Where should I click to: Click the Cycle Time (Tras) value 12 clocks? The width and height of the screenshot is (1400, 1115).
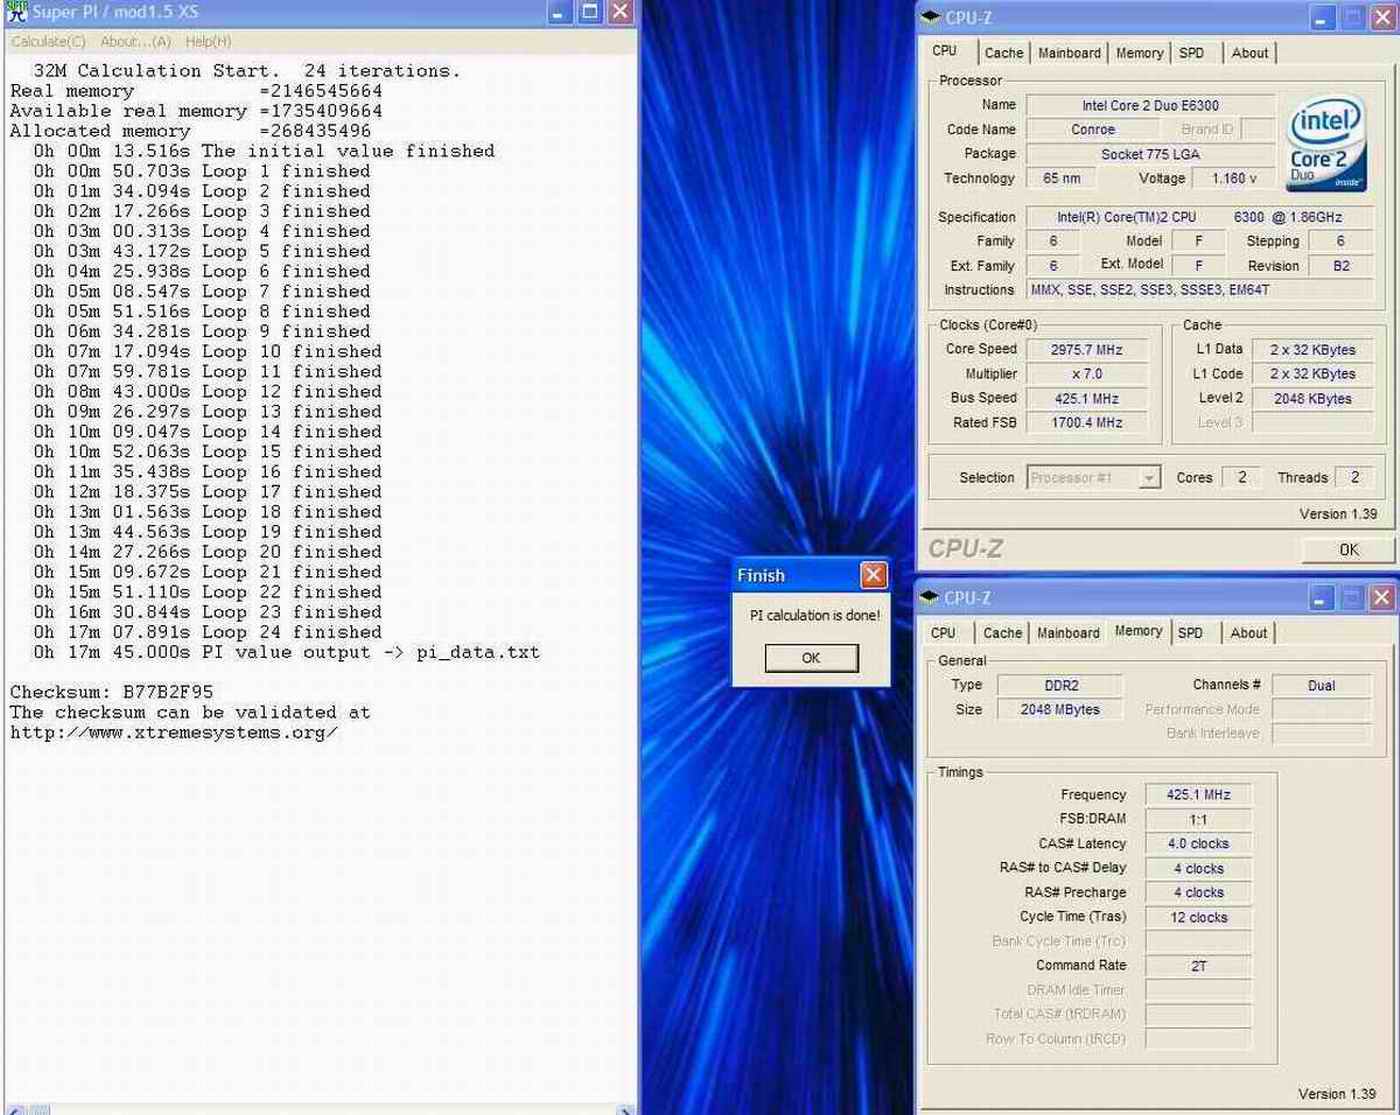(x=1198, y=917)
